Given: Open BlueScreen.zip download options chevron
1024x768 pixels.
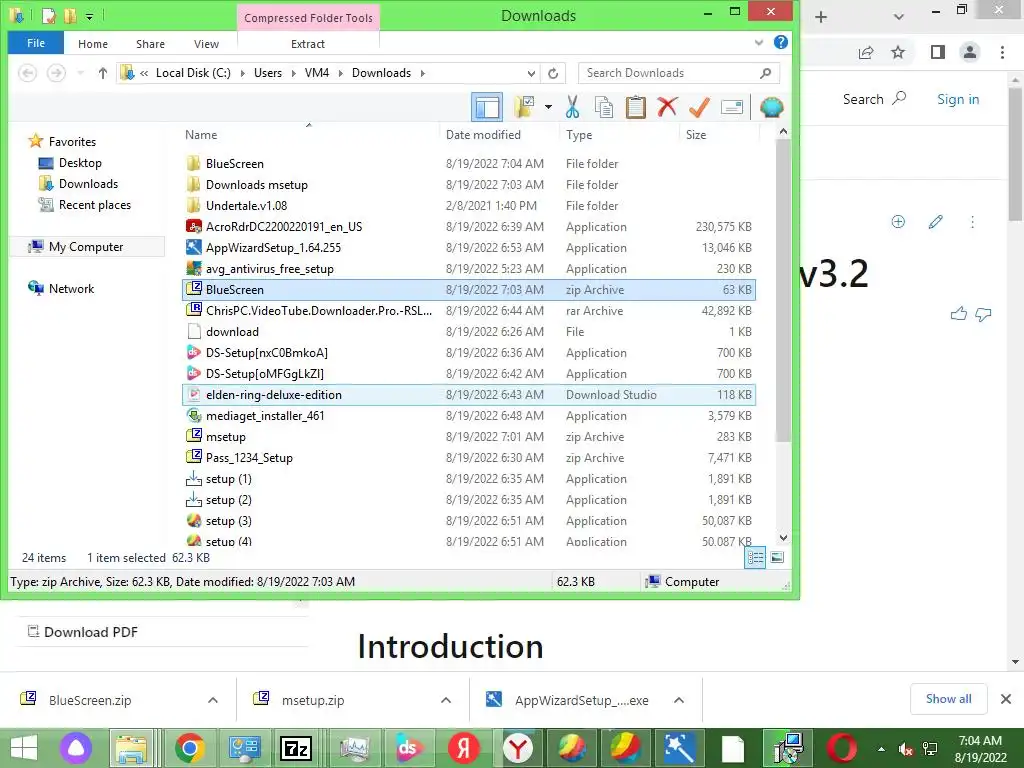Looking at the screenshot, I should 213,700.
